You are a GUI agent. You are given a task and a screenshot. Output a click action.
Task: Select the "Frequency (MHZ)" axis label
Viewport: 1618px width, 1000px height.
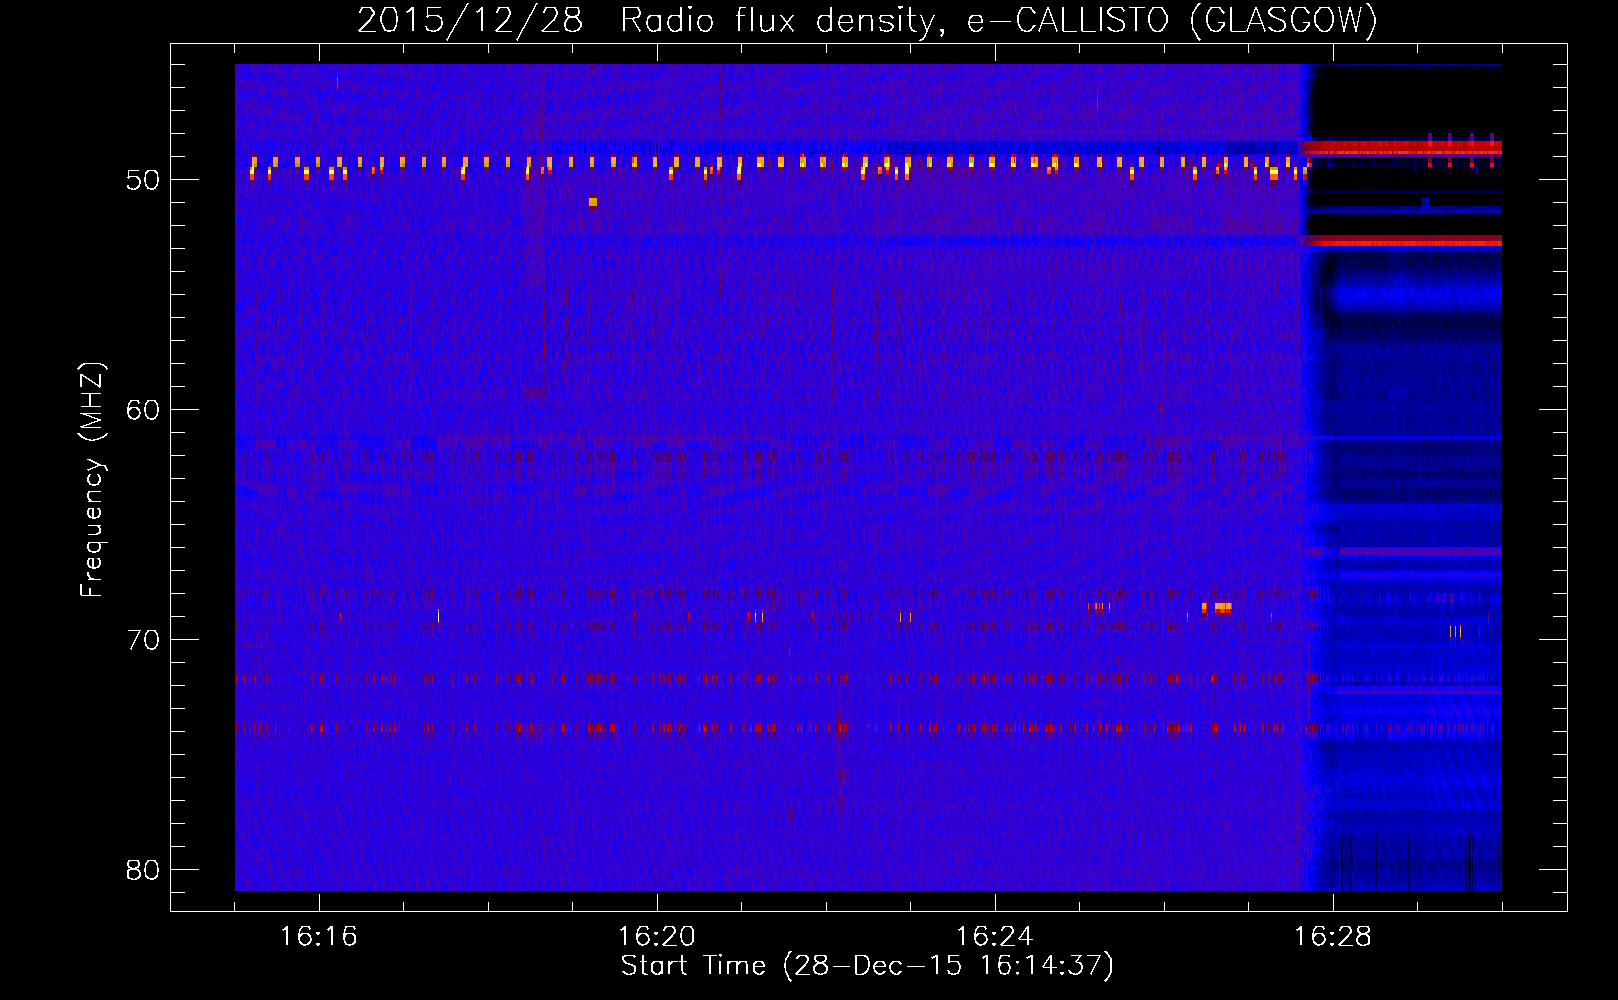[92, 480]
